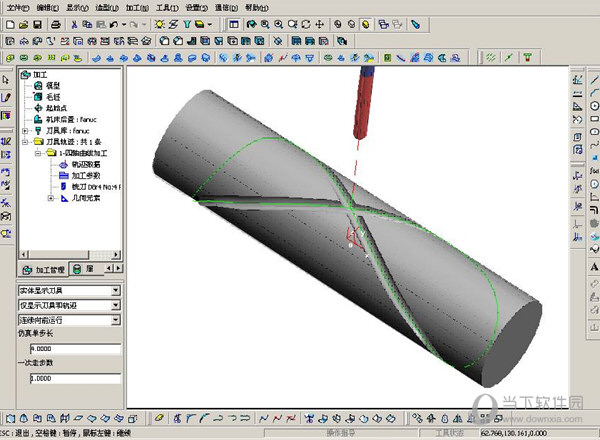Screen dimensions: 600x440
Task: Click the Print icon
Action: (x=56, y=25)
